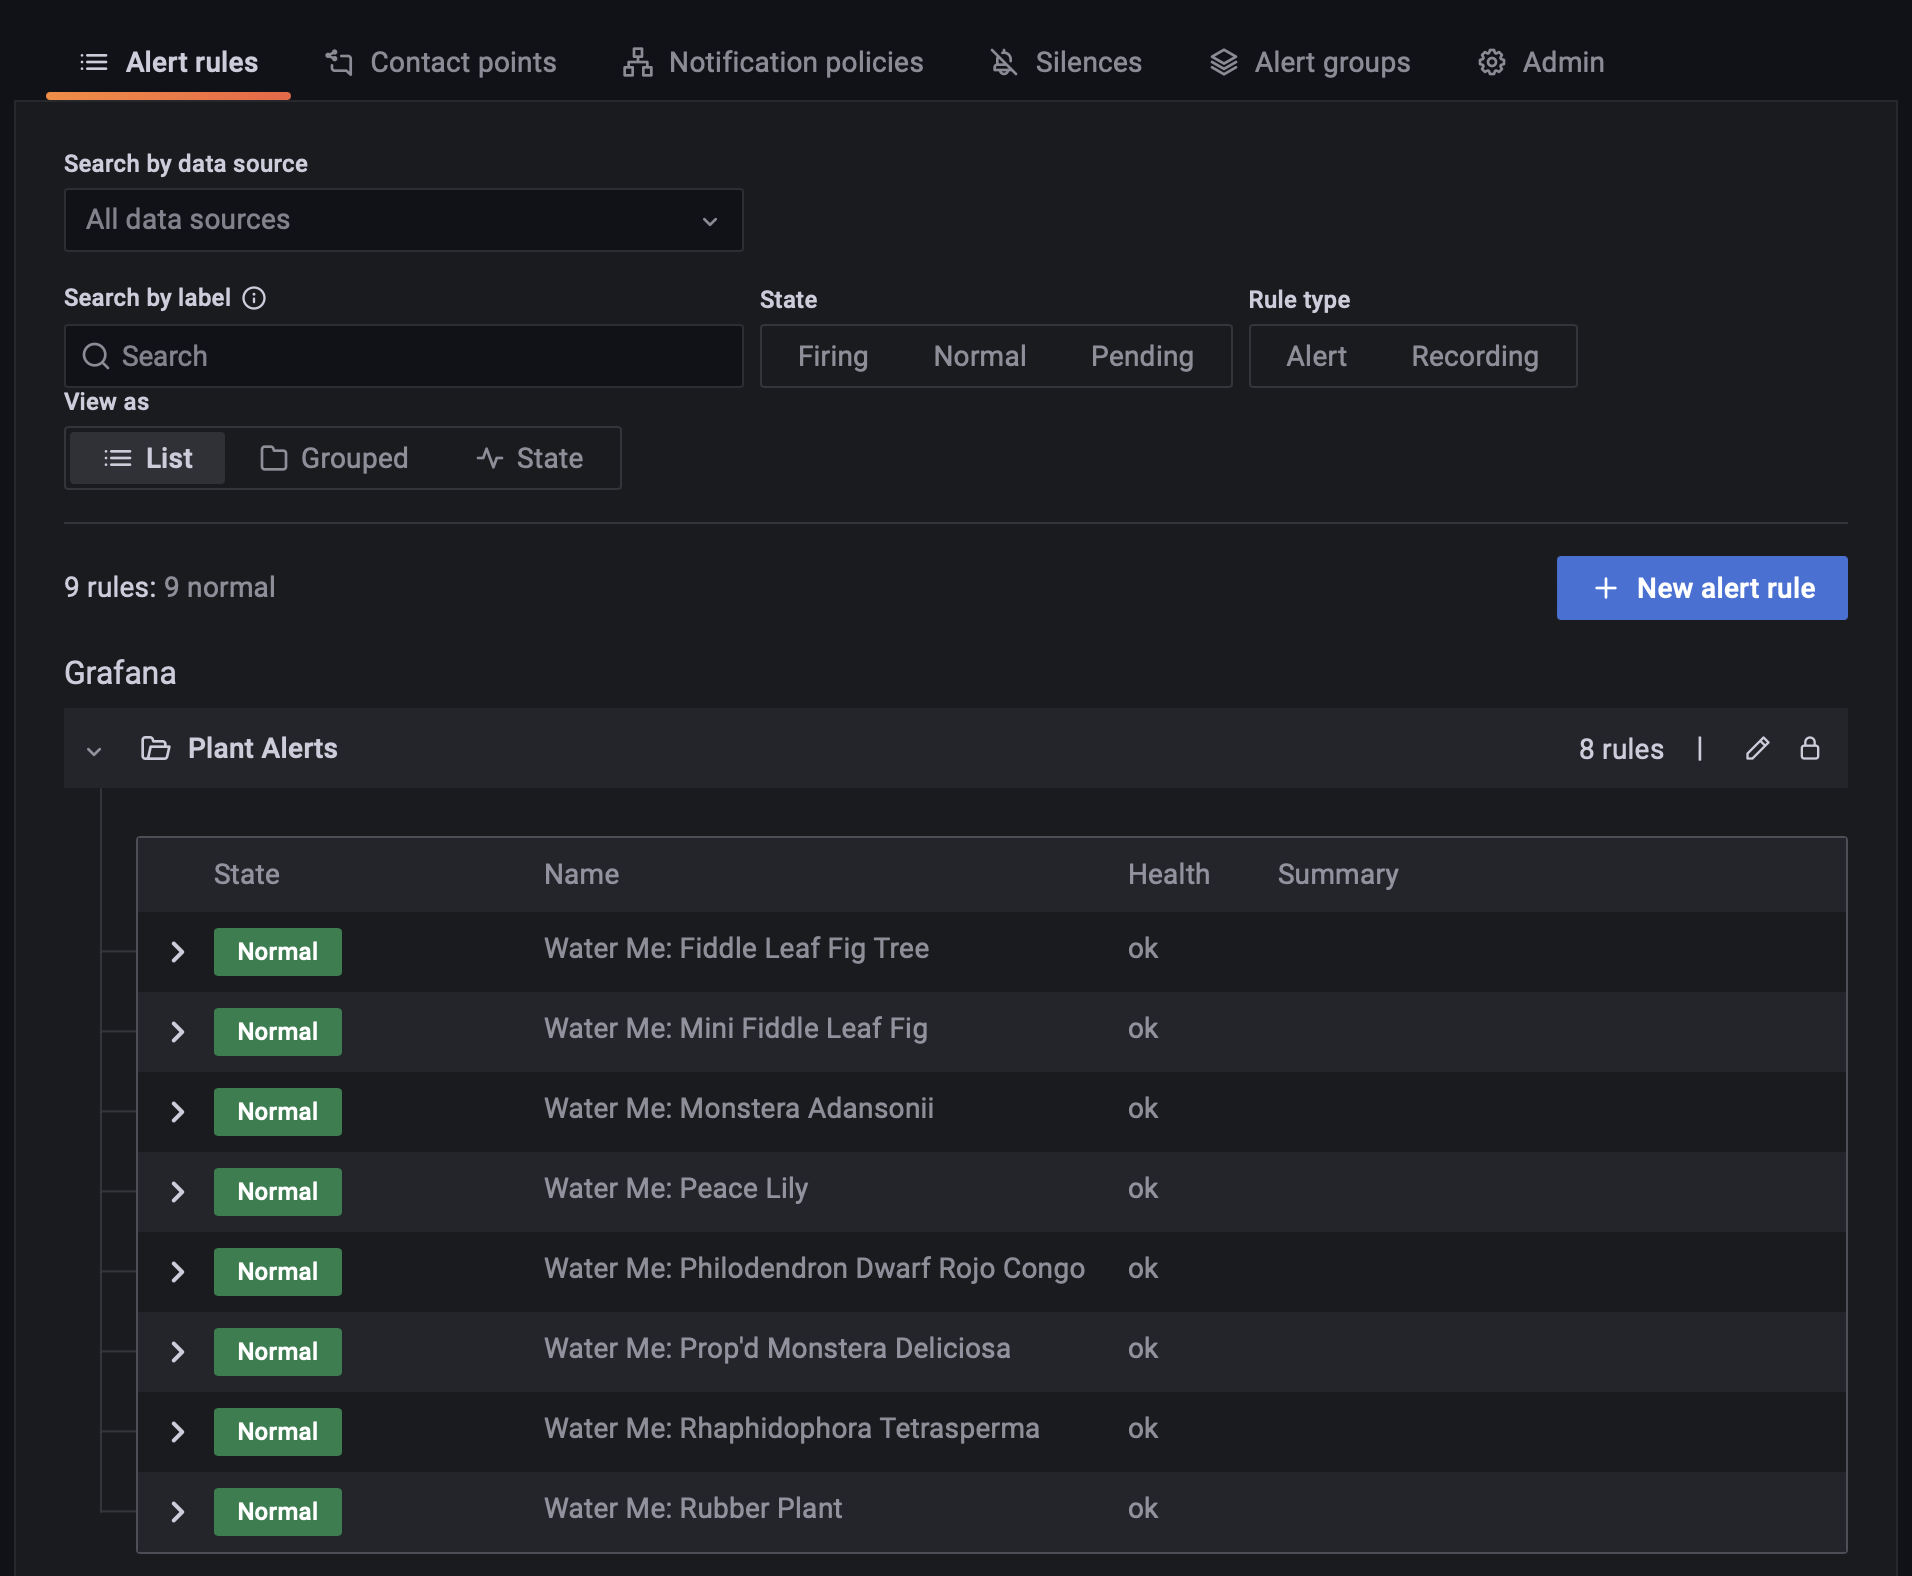Click the Health column header
This screenshot has height=1576, width=1912.
[x=1168, y=874]
